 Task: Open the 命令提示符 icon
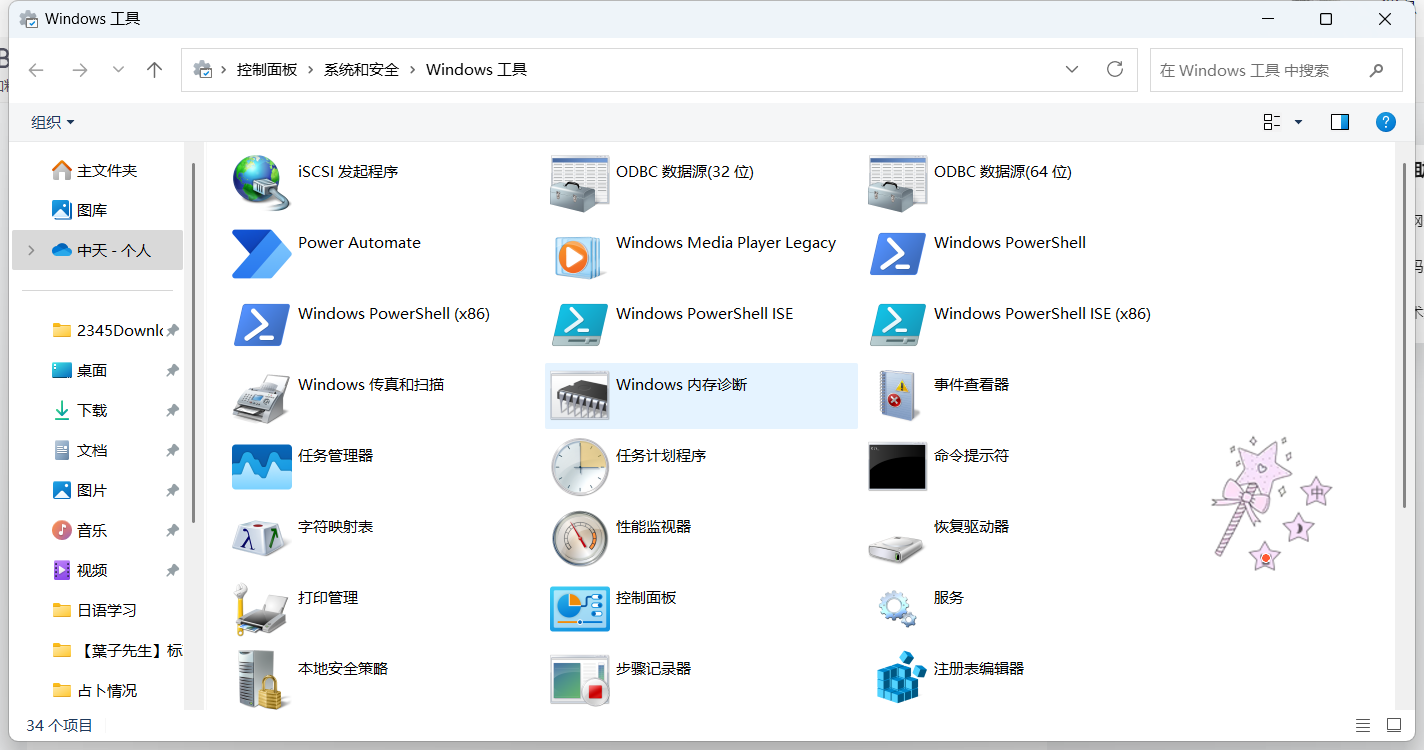pyautogui.click(x=898, y=467)
